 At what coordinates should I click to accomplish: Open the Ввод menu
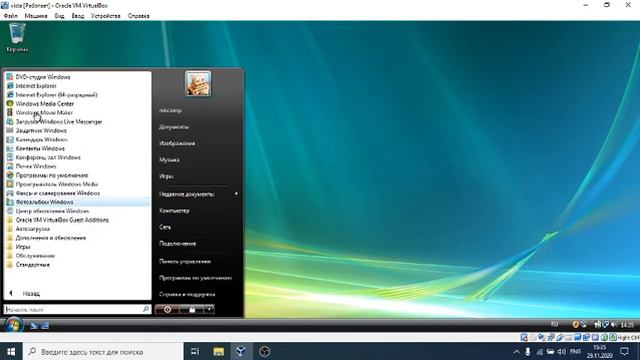[78, 16]
